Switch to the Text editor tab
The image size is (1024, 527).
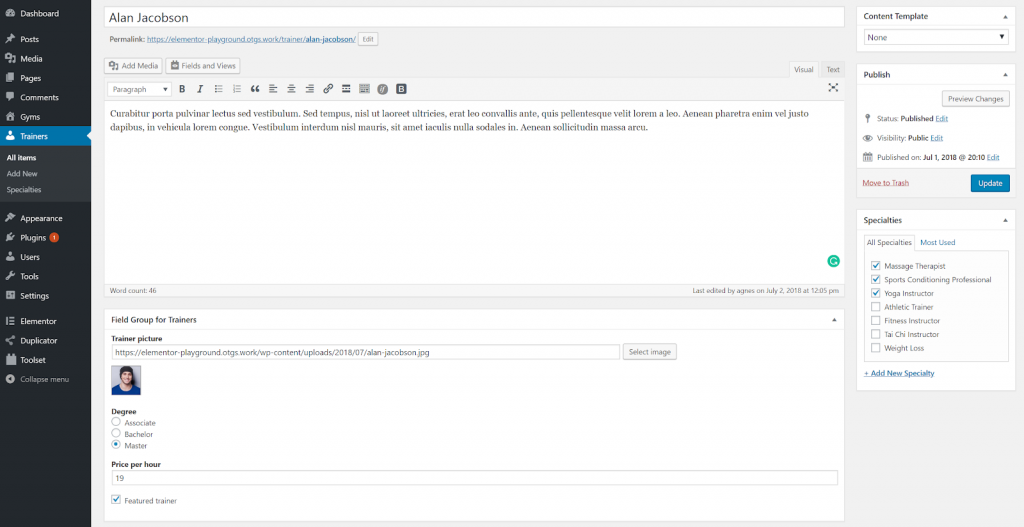point(832,69)
